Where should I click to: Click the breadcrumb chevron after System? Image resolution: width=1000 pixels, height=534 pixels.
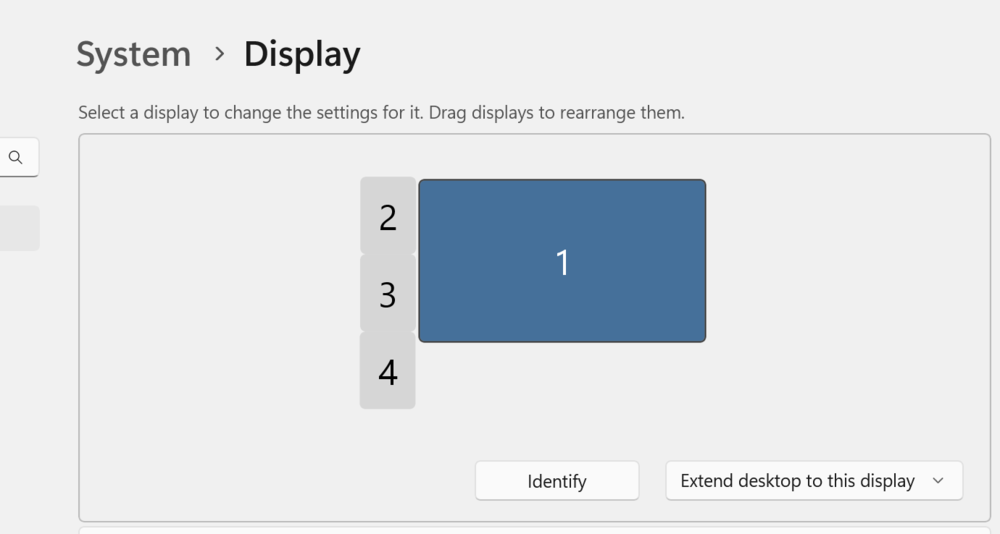(219, 54)
